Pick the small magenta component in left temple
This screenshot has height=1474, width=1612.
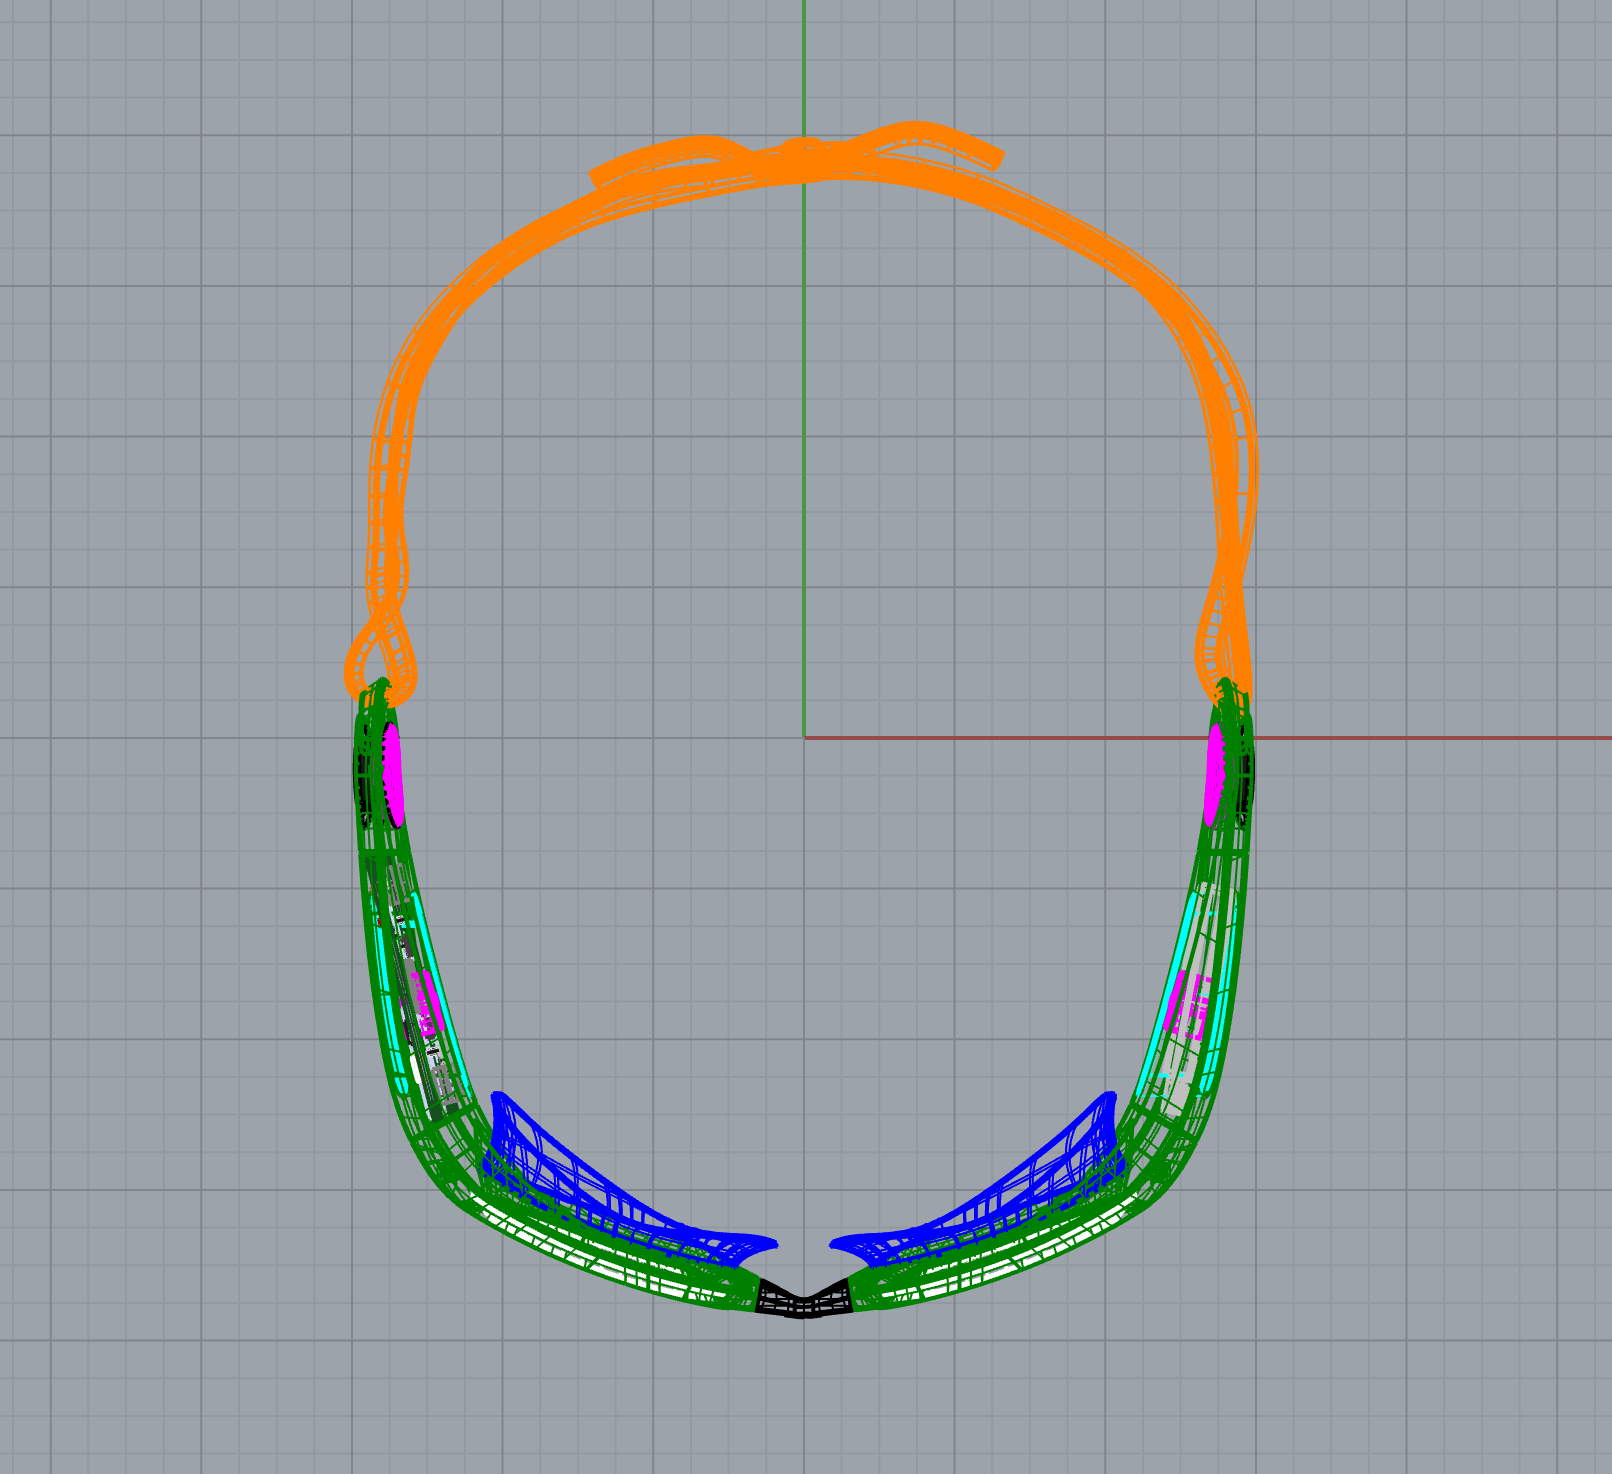(427, 1002)
